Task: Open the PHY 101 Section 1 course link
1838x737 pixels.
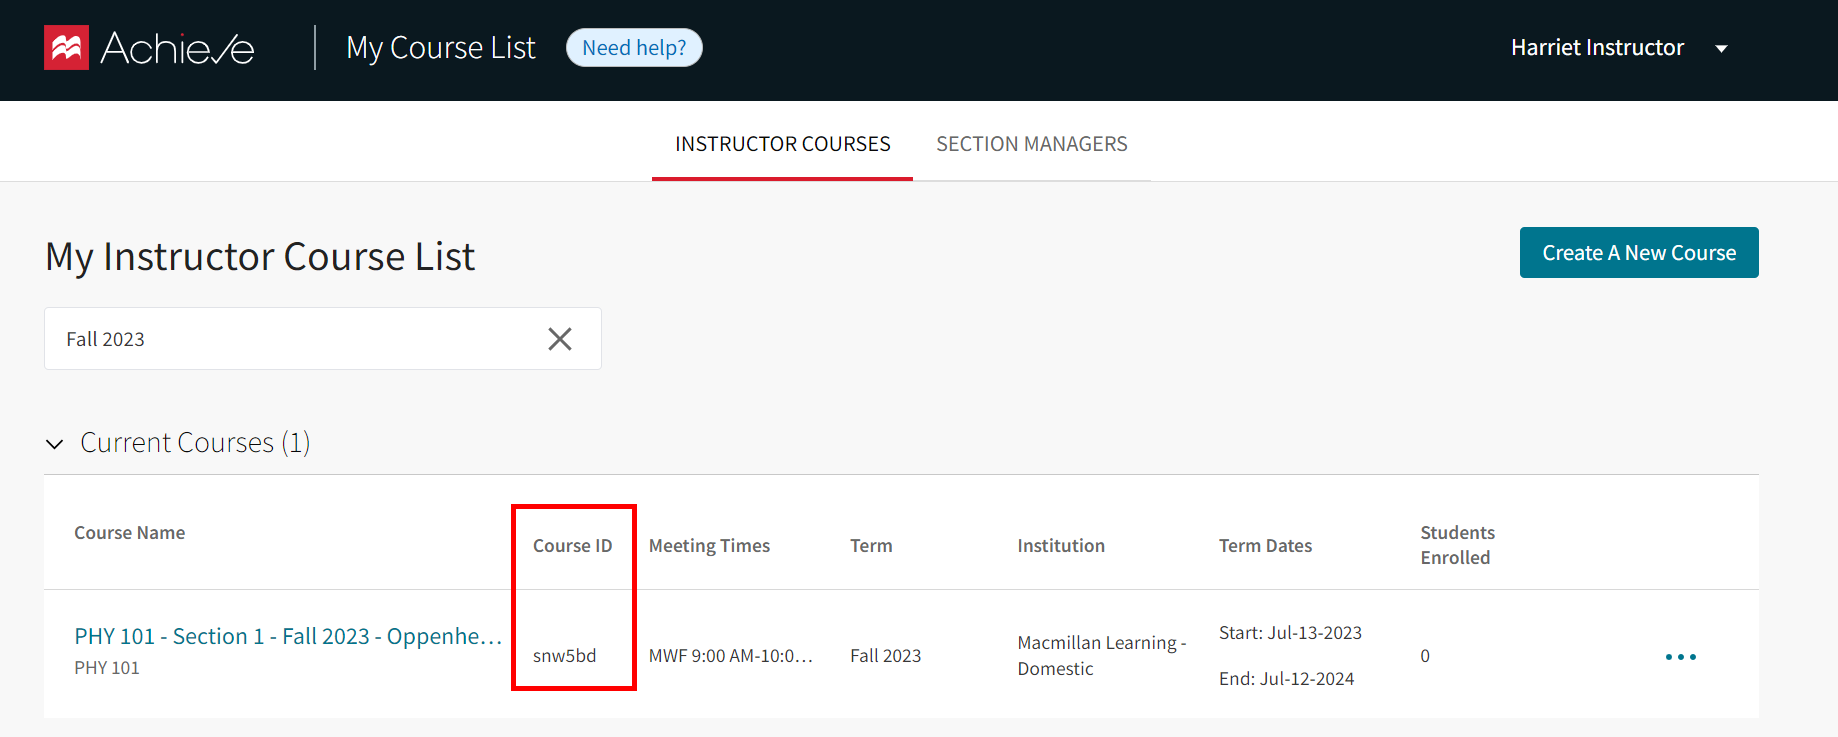Action: click(x=288, y=636)
